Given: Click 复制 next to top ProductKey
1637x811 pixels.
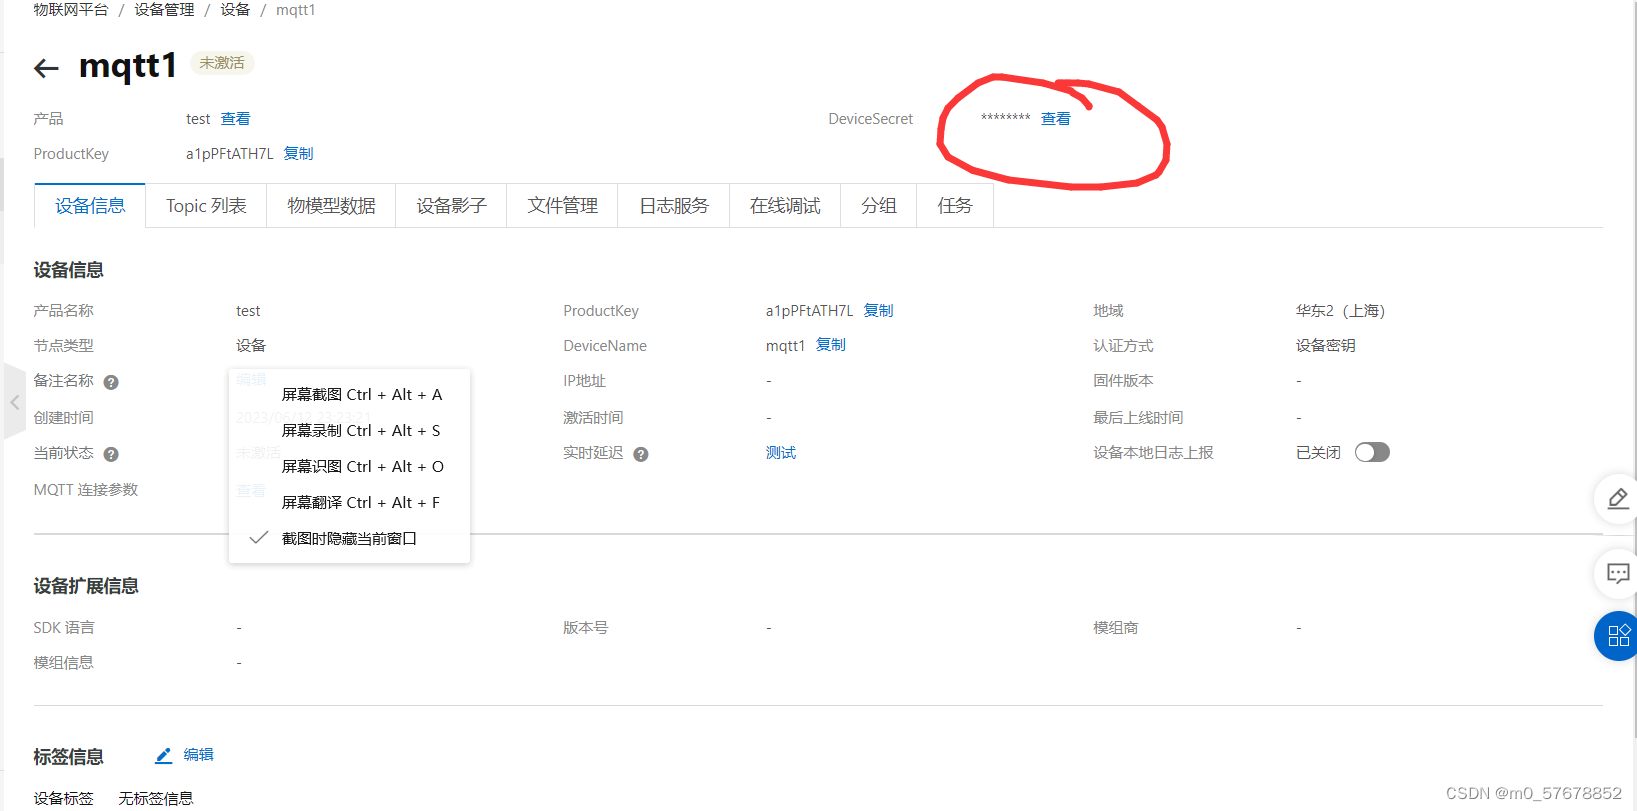Looking at the screenshot, I should pos(298,154).
